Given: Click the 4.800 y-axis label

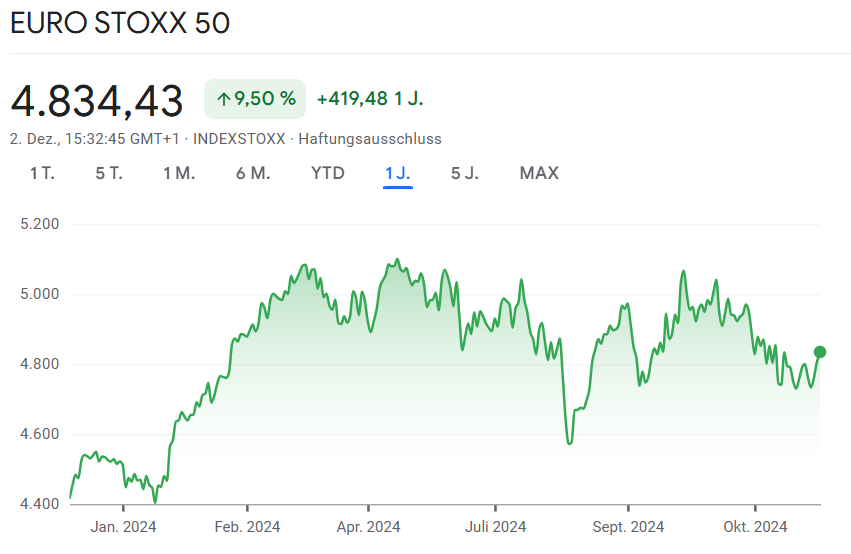Looking at the screenshot, I should (40, 364).
